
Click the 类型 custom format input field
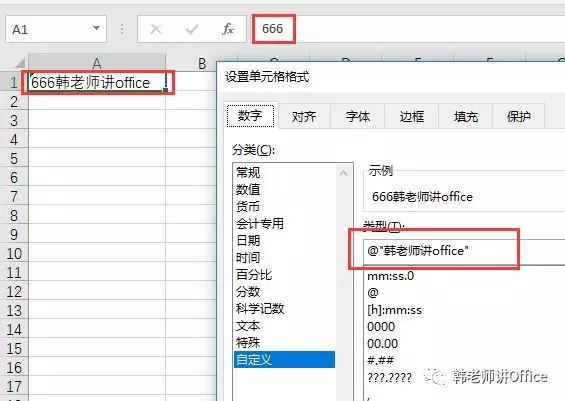click(x=464, y=251)
